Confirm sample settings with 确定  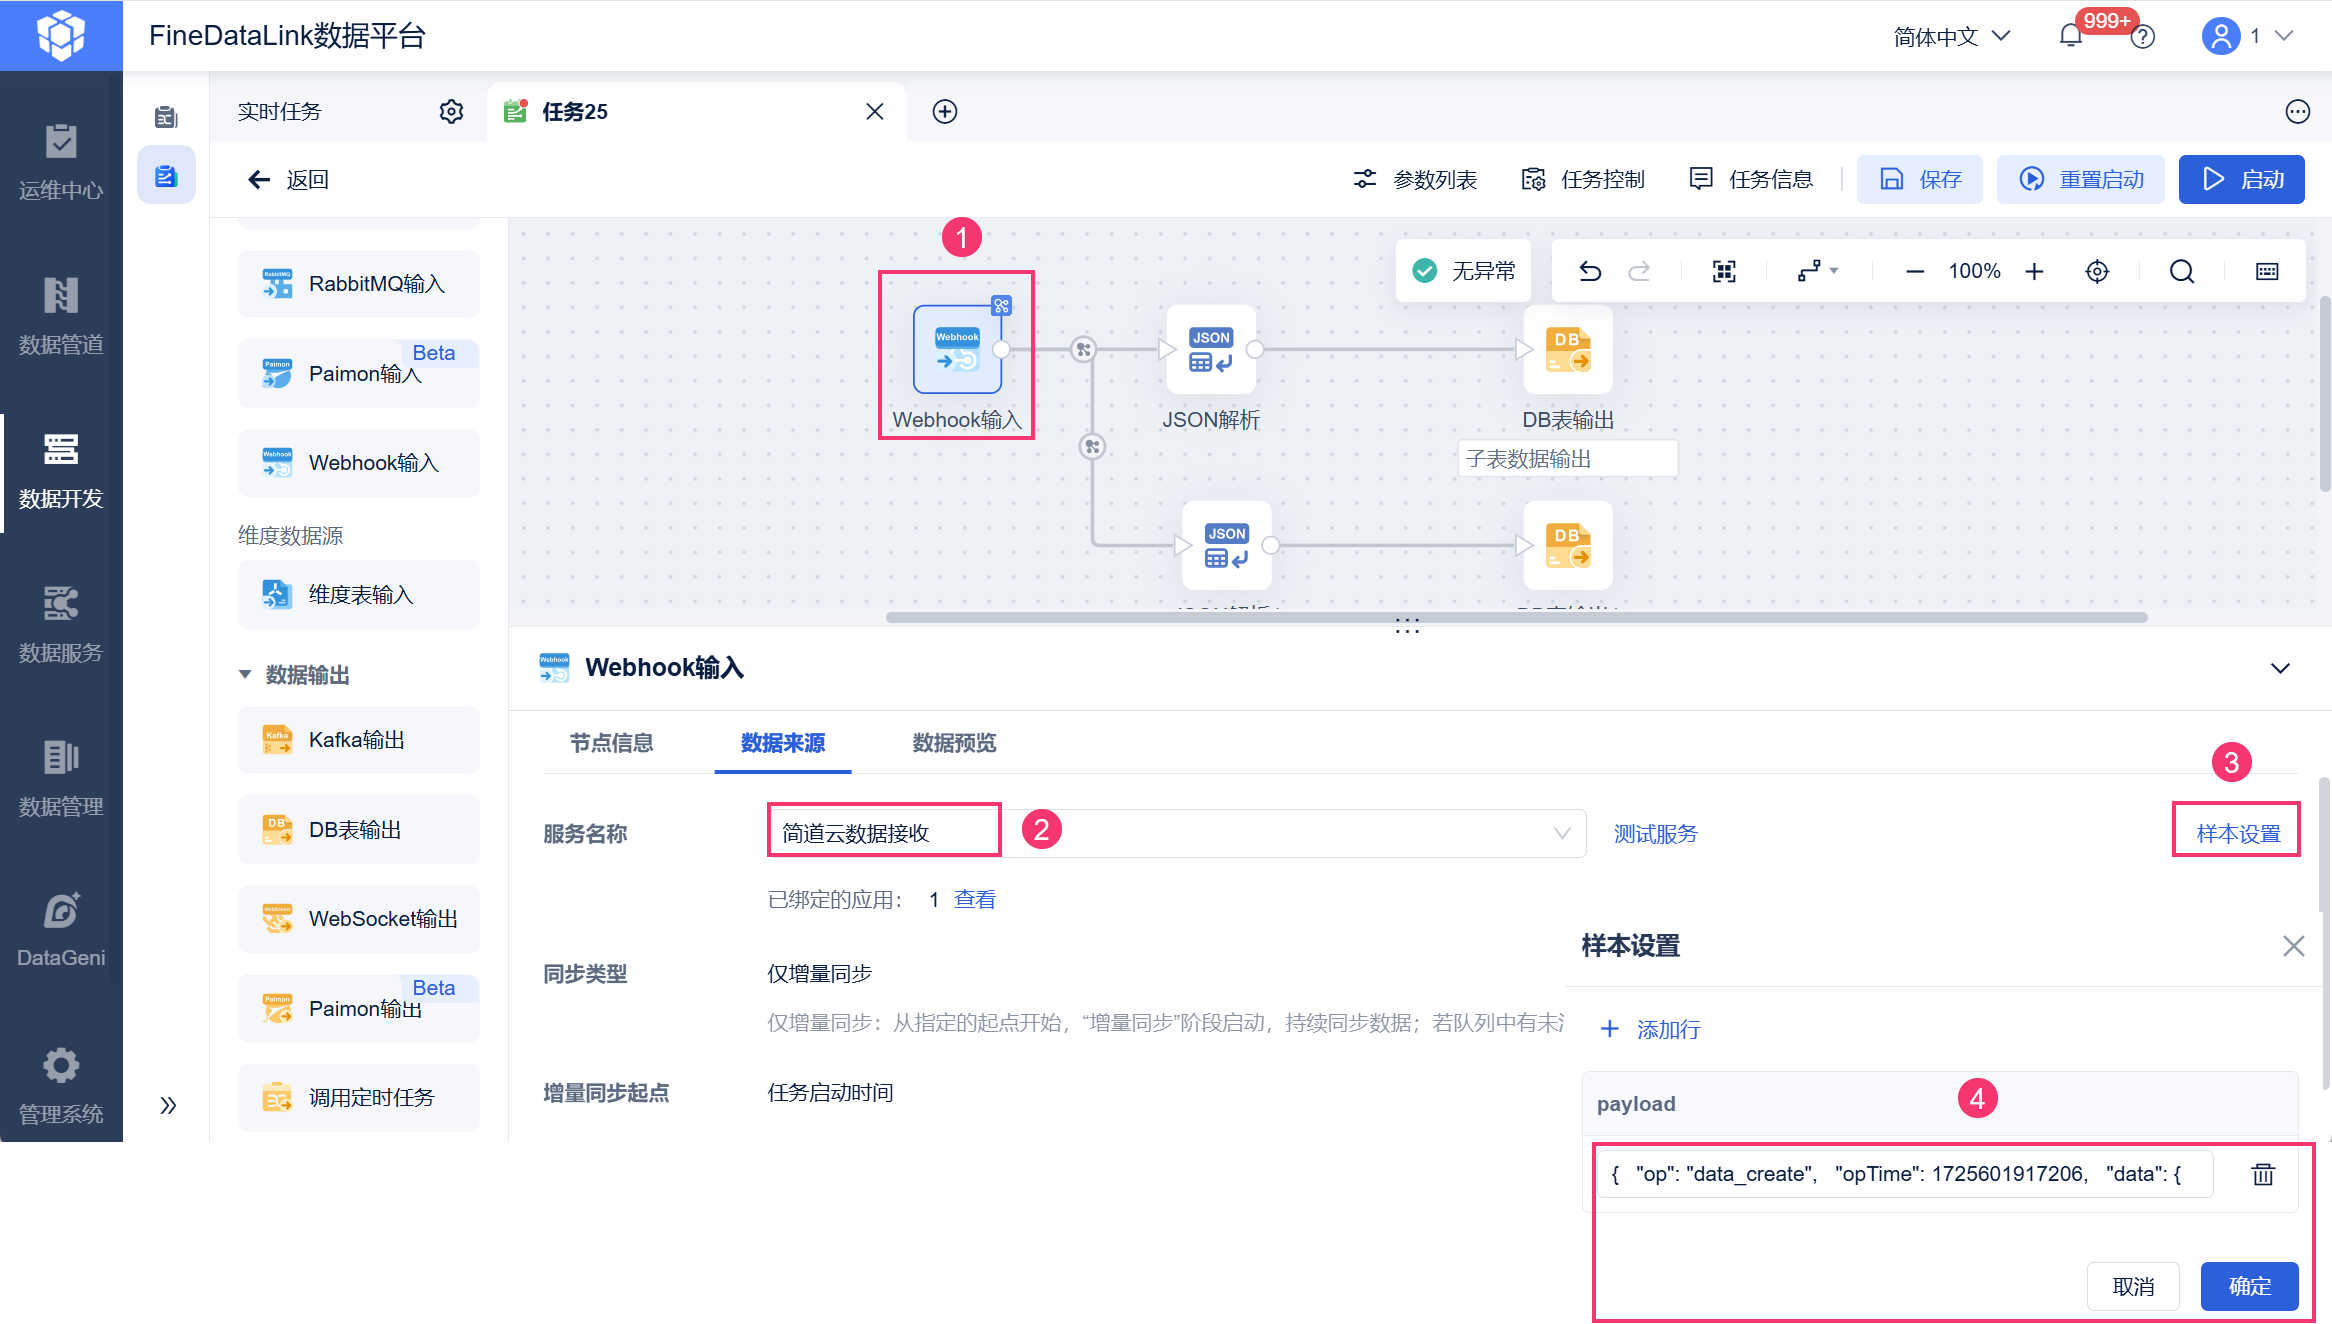tap(2250, 1286)
